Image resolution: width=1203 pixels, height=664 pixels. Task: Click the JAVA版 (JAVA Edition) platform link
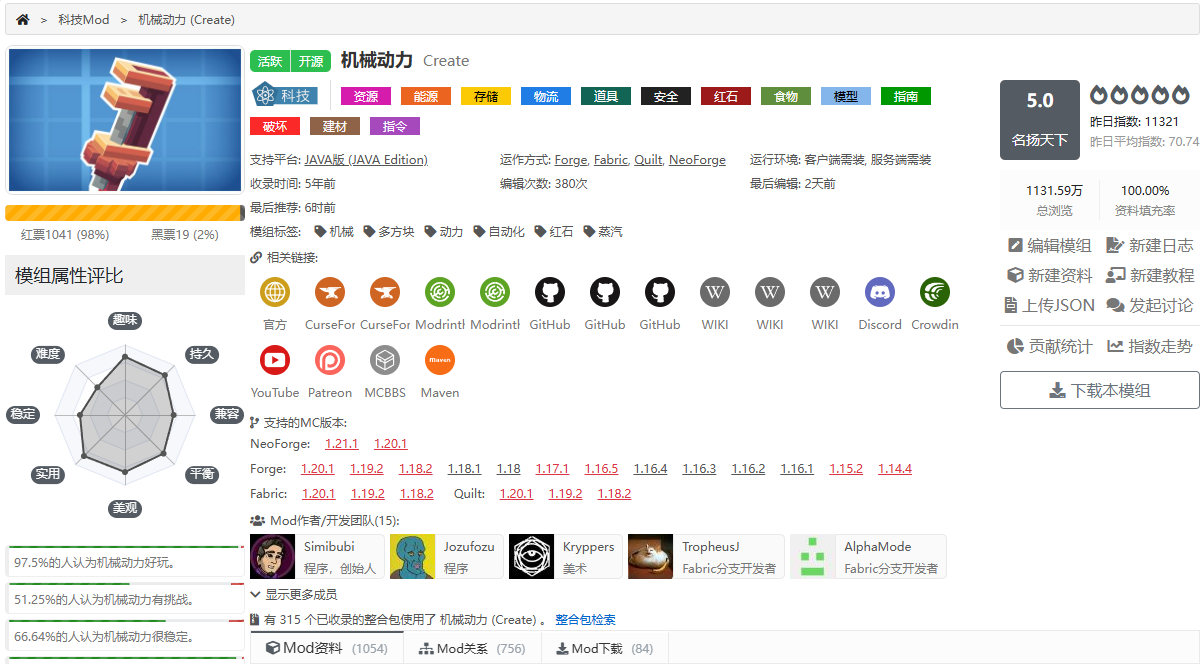pyautogui.click(x=366, y=159)
